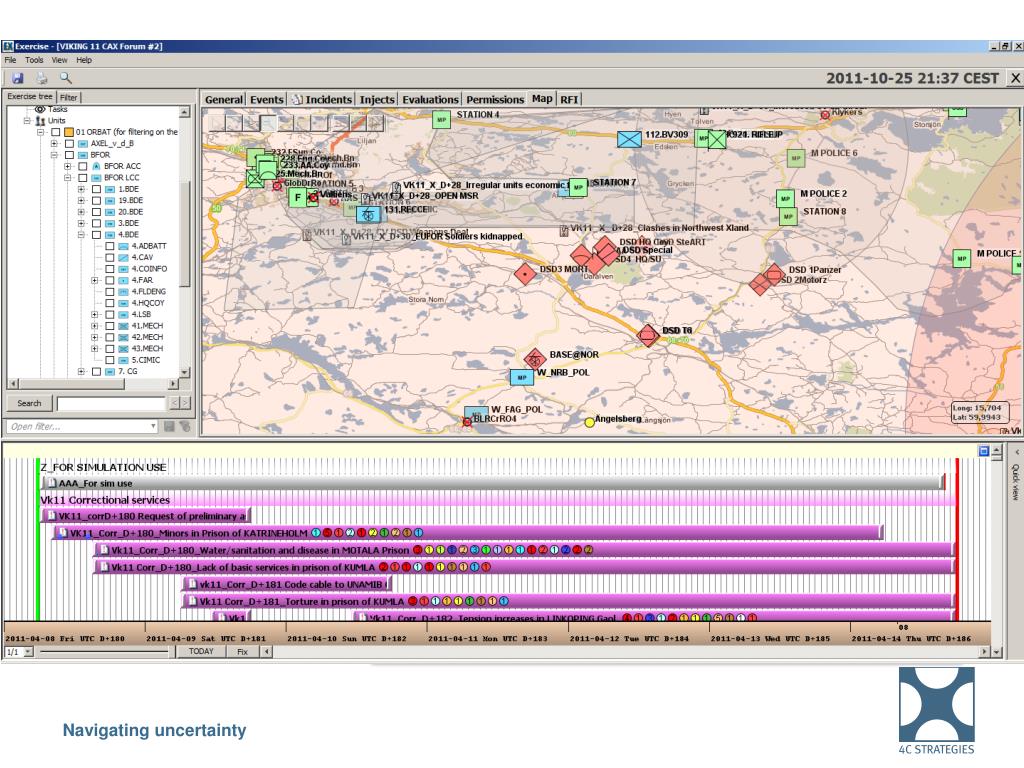The image size is (1024, 768).
Task: Click the DSD T8 red diamond unit
Action: [x=648, y=335]
